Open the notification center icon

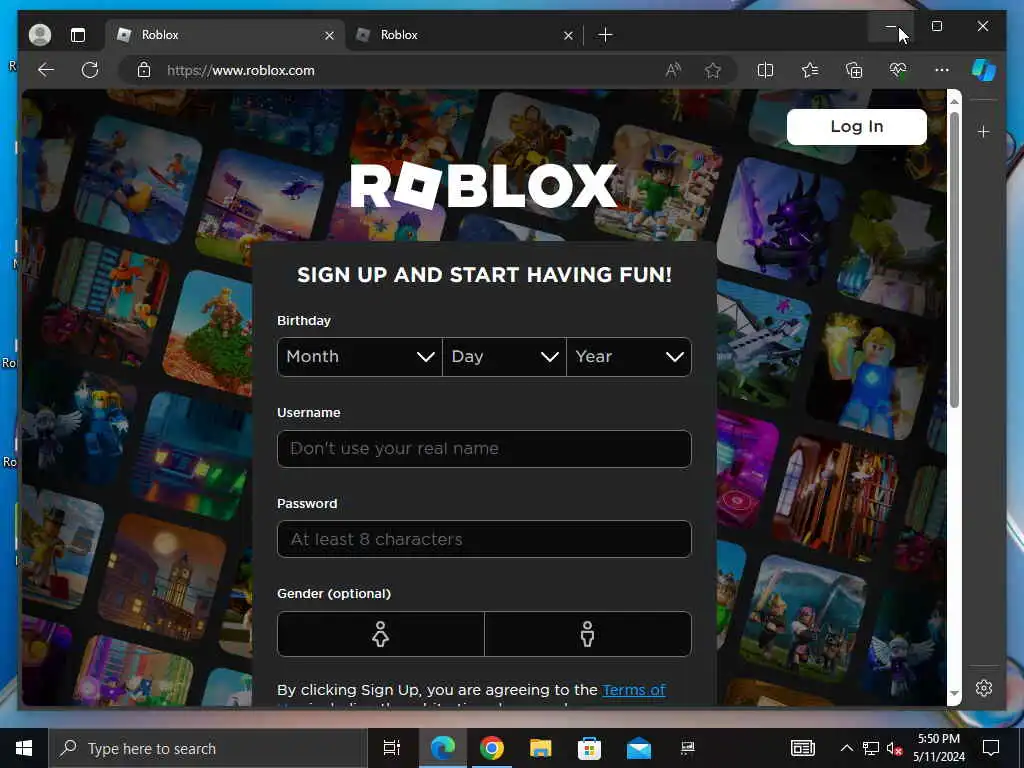click(991, 748)
